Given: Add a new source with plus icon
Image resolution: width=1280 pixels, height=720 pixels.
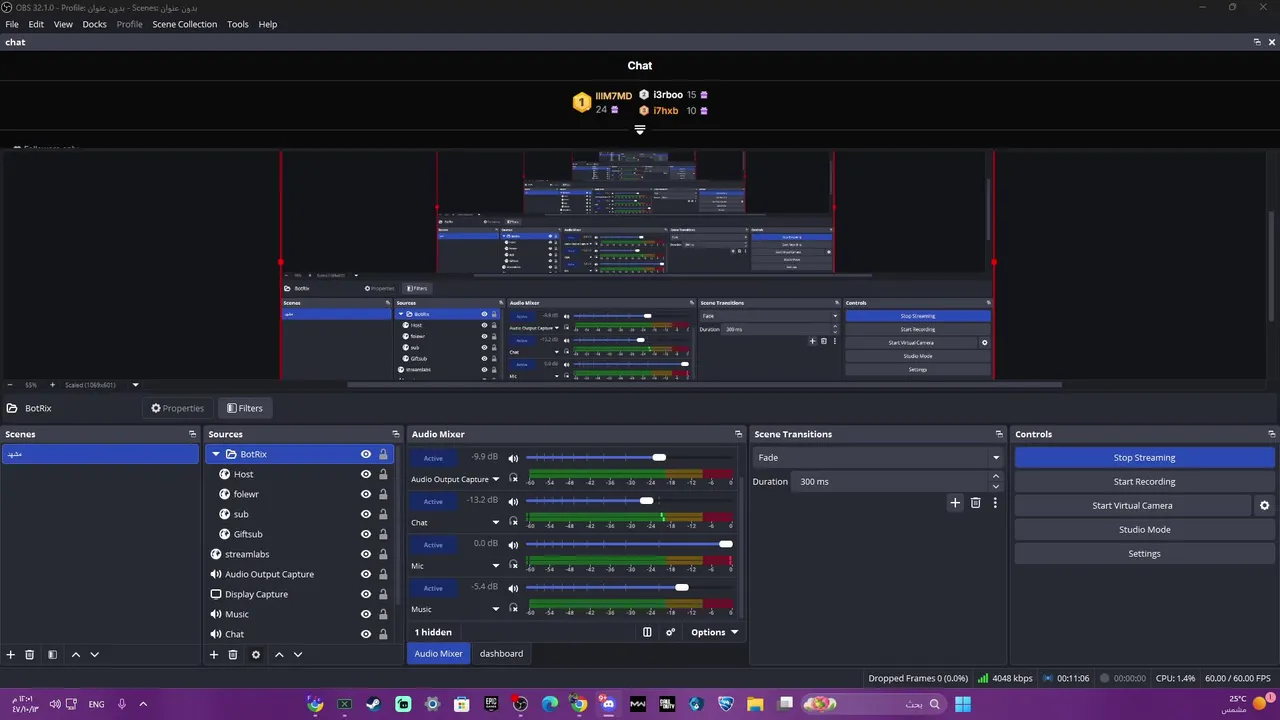Looking at the screenshot, I should [213, 654].
